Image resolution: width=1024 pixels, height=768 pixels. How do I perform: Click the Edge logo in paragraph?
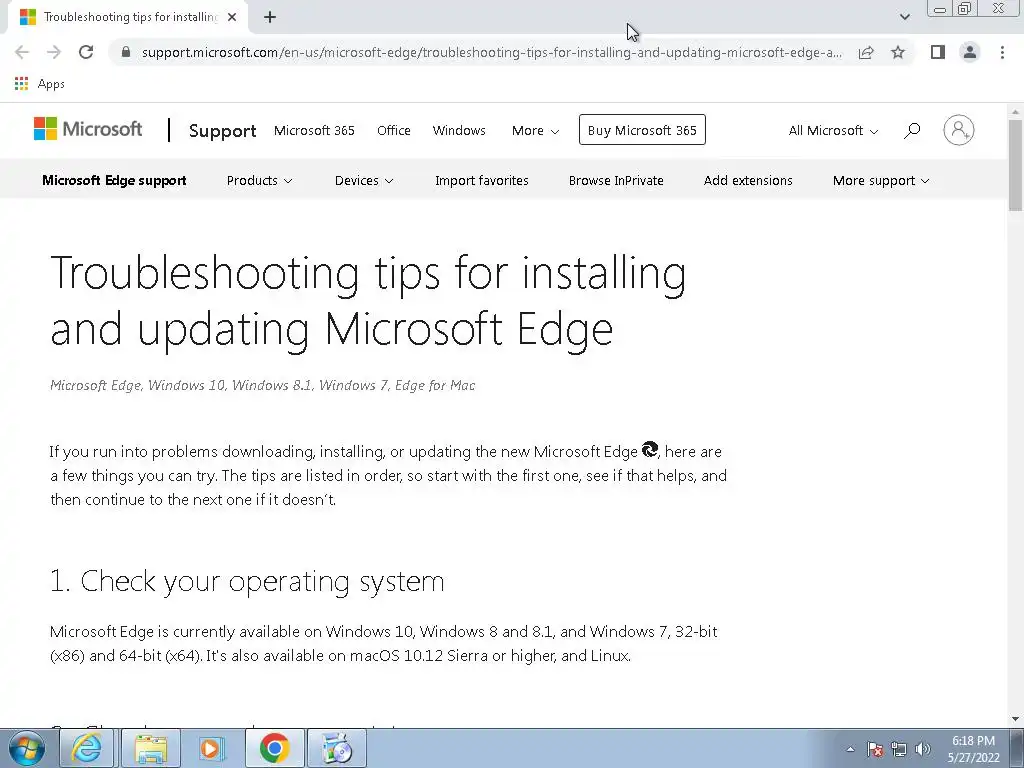coord(650,449)
